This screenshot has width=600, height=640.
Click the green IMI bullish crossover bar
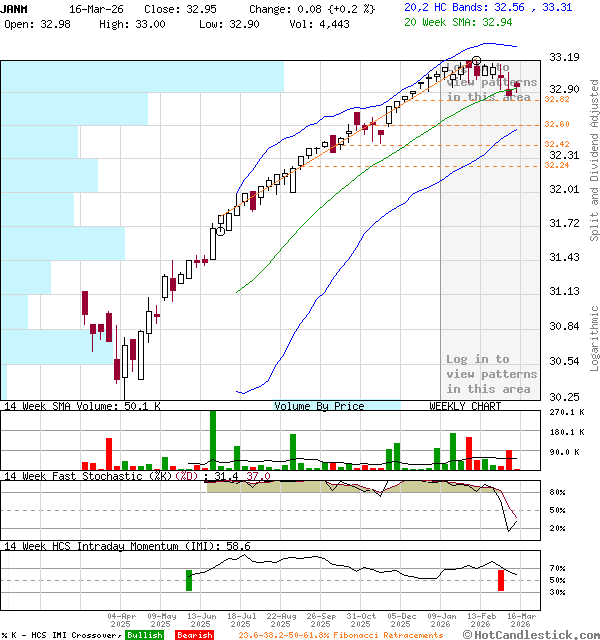tap(189, 579)
